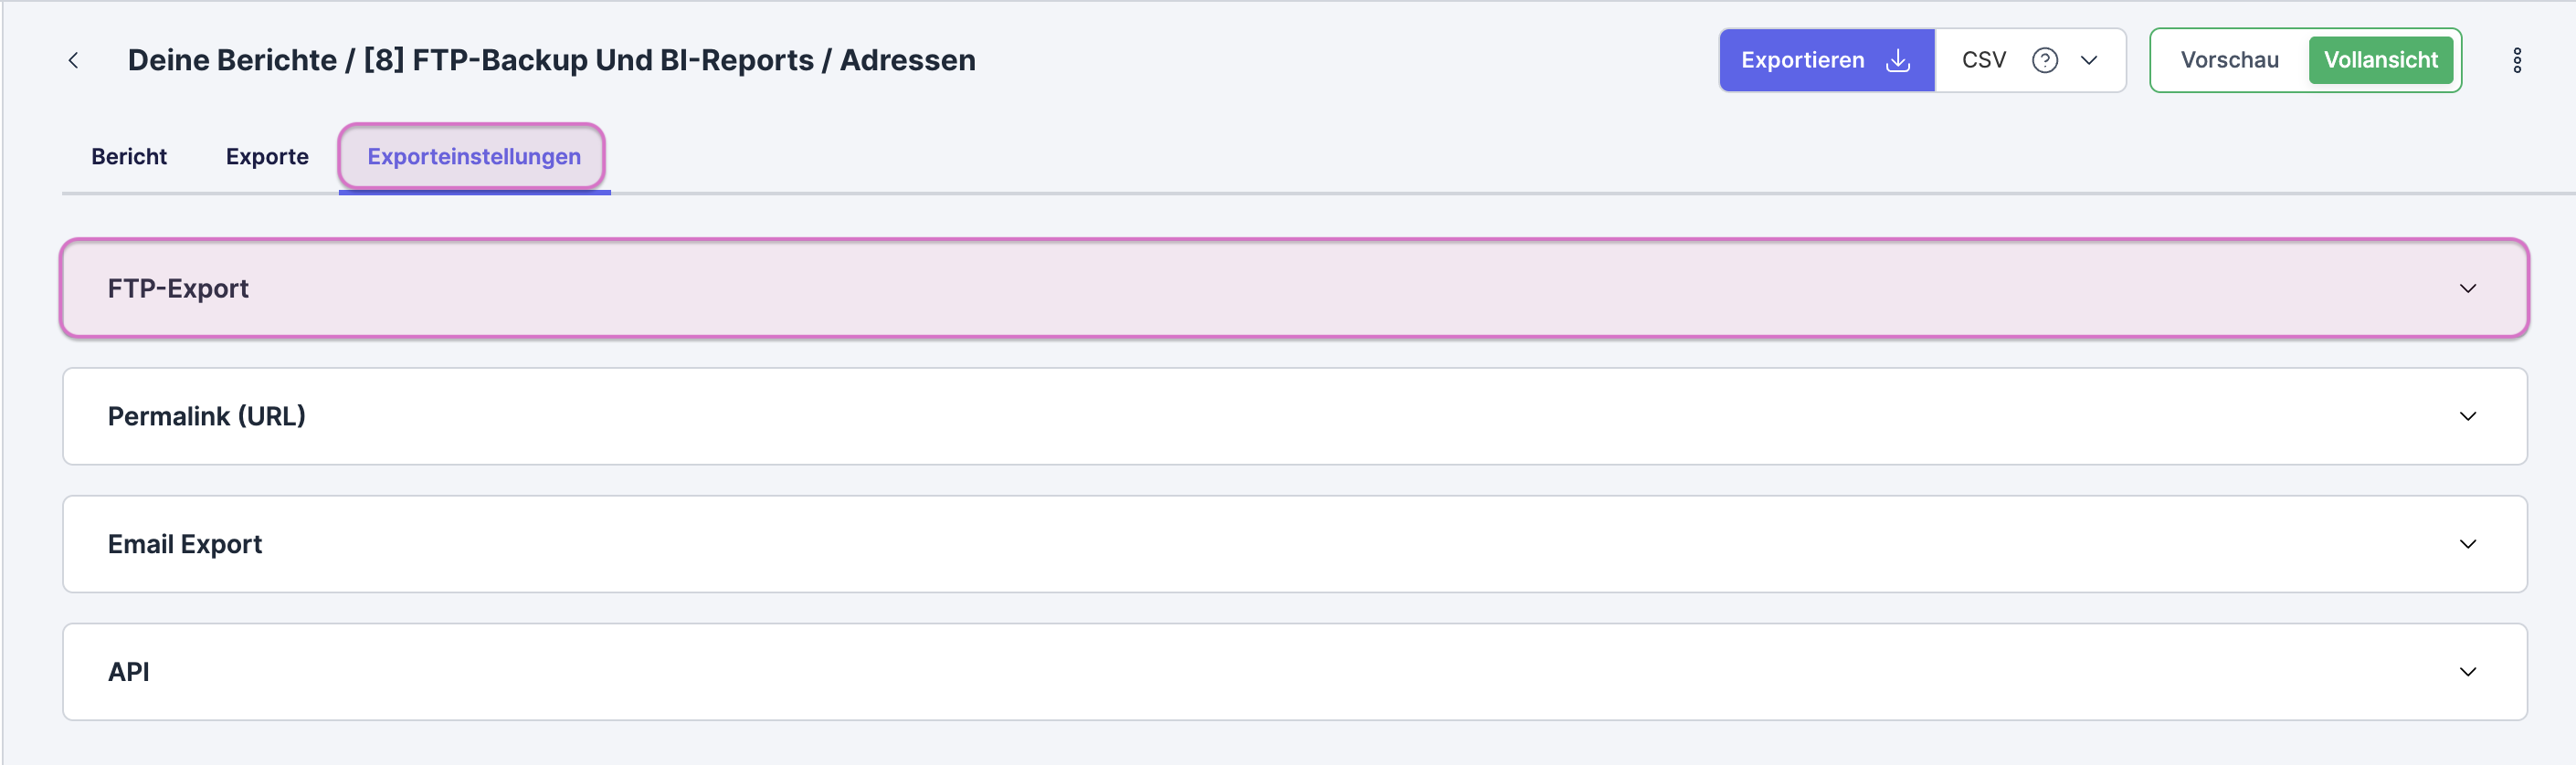Switch to Vorschau view mode
The width and height of the screenshot is (2576, 765).
(x=2228, y=60)
